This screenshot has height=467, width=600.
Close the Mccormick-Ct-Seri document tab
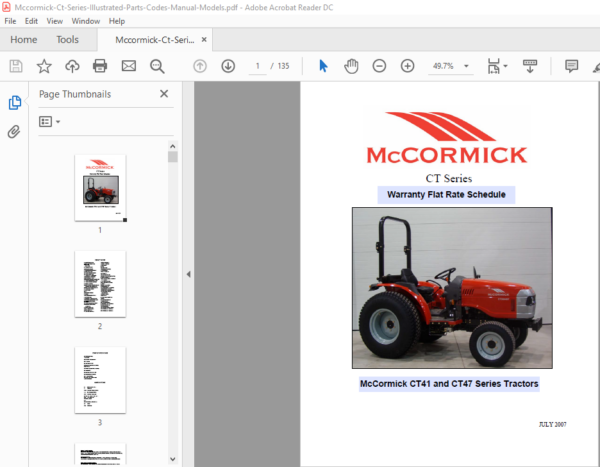[204, 39]
